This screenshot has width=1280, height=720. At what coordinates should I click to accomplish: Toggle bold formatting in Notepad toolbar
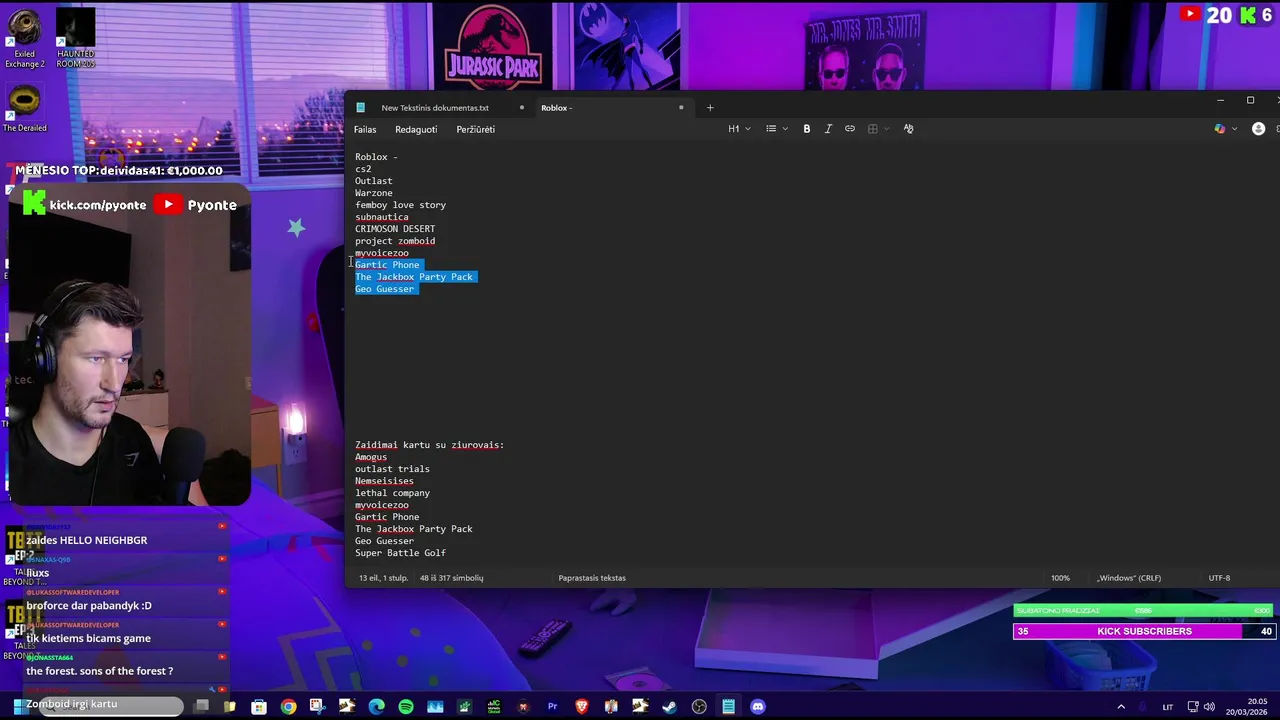807,129
